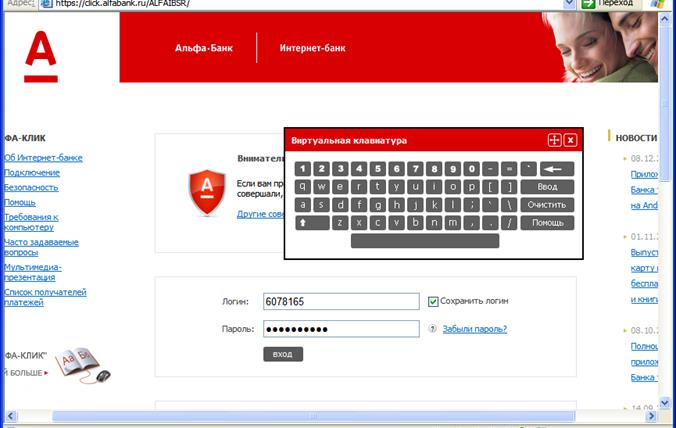Open the Мультимедиа-презентация link
676x428 pixels.
tap(33, 272)
